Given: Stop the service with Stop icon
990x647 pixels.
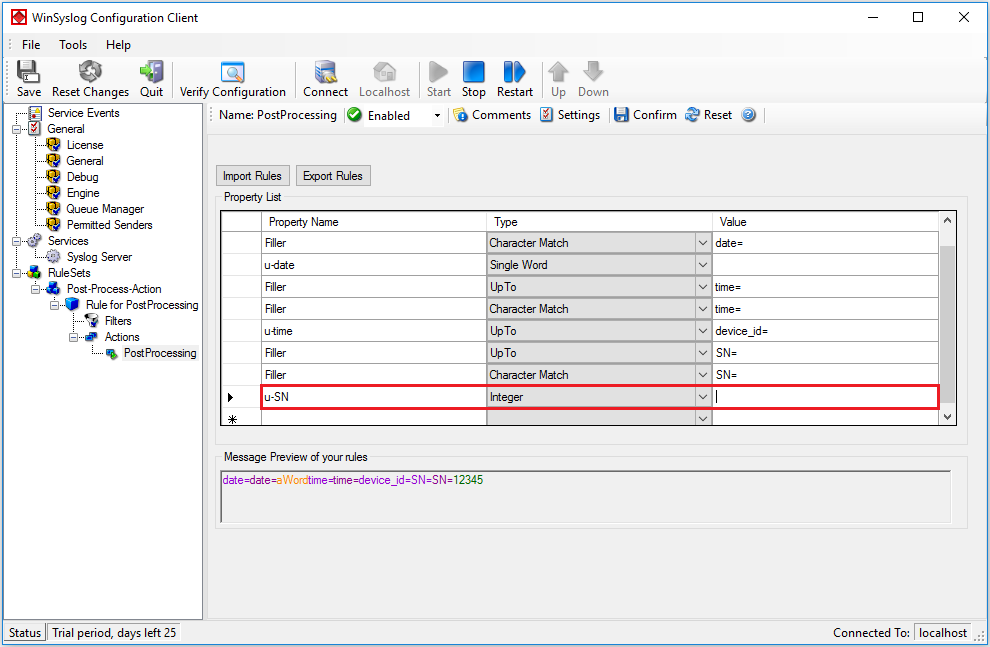Looking at the screenshot, I should click(x=474, y=79).
